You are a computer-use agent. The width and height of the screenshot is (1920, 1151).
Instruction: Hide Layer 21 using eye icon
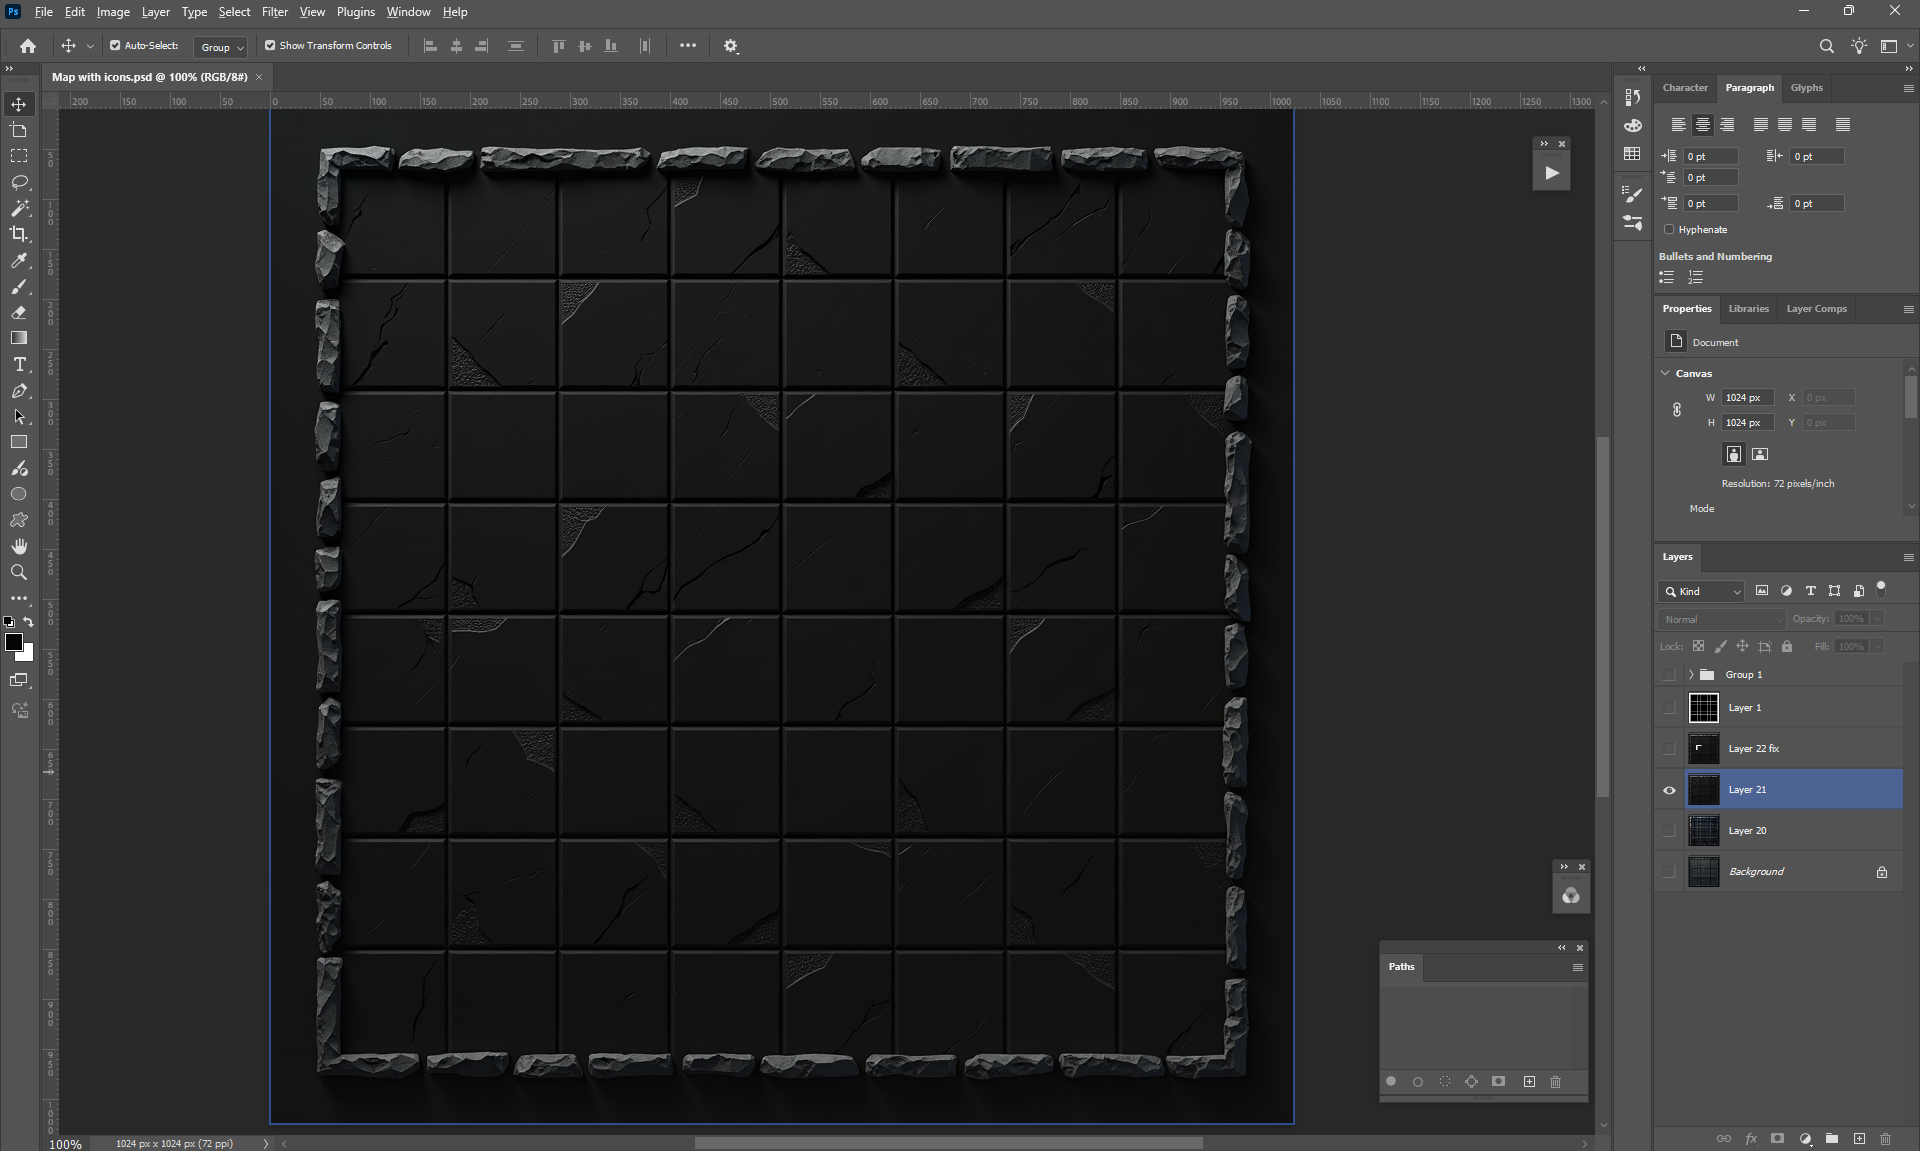pyautogui.click(x=1669, y=790)
